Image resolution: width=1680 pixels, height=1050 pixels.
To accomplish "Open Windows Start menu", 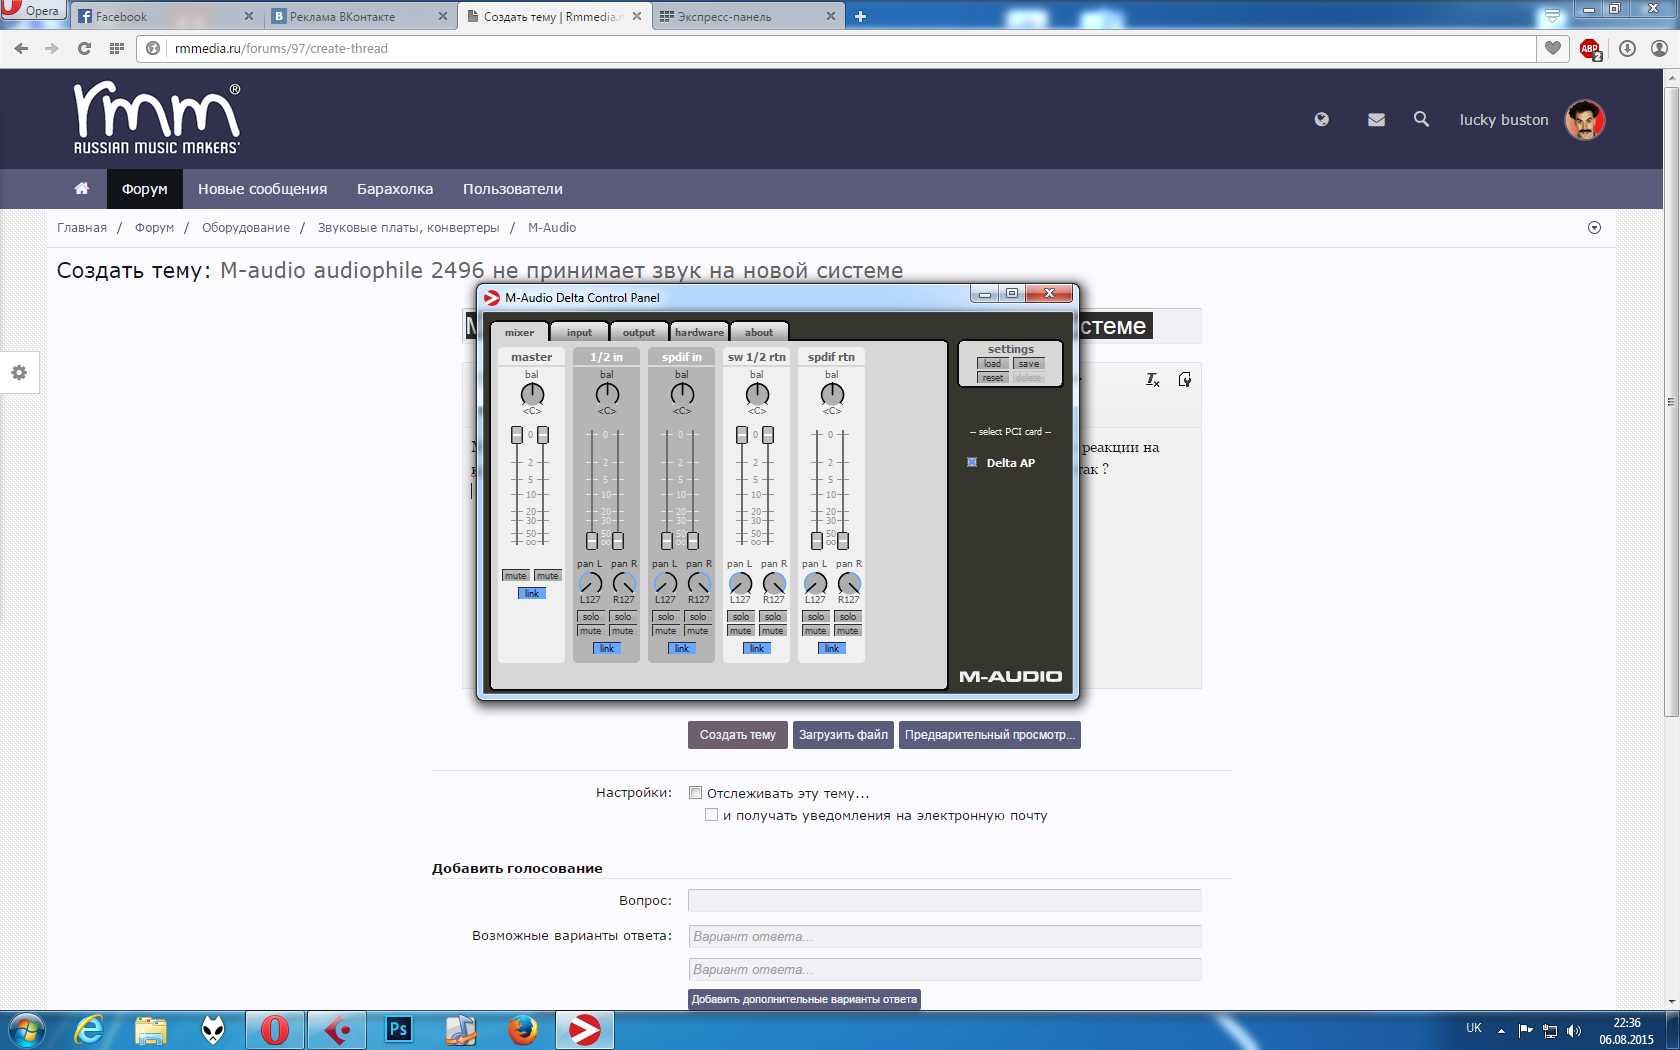I will tap(27, 1030).
